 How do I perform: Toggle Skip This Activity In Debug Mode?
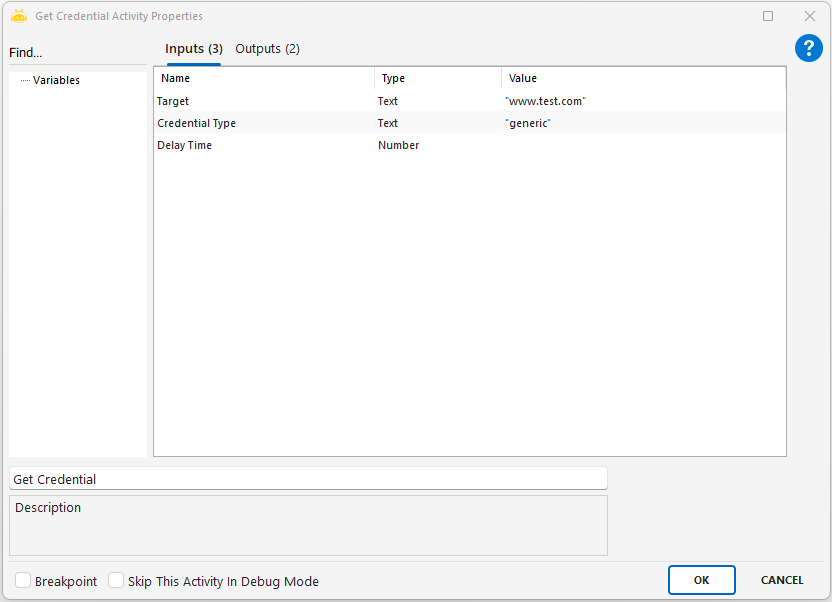[x=116, y=581]
